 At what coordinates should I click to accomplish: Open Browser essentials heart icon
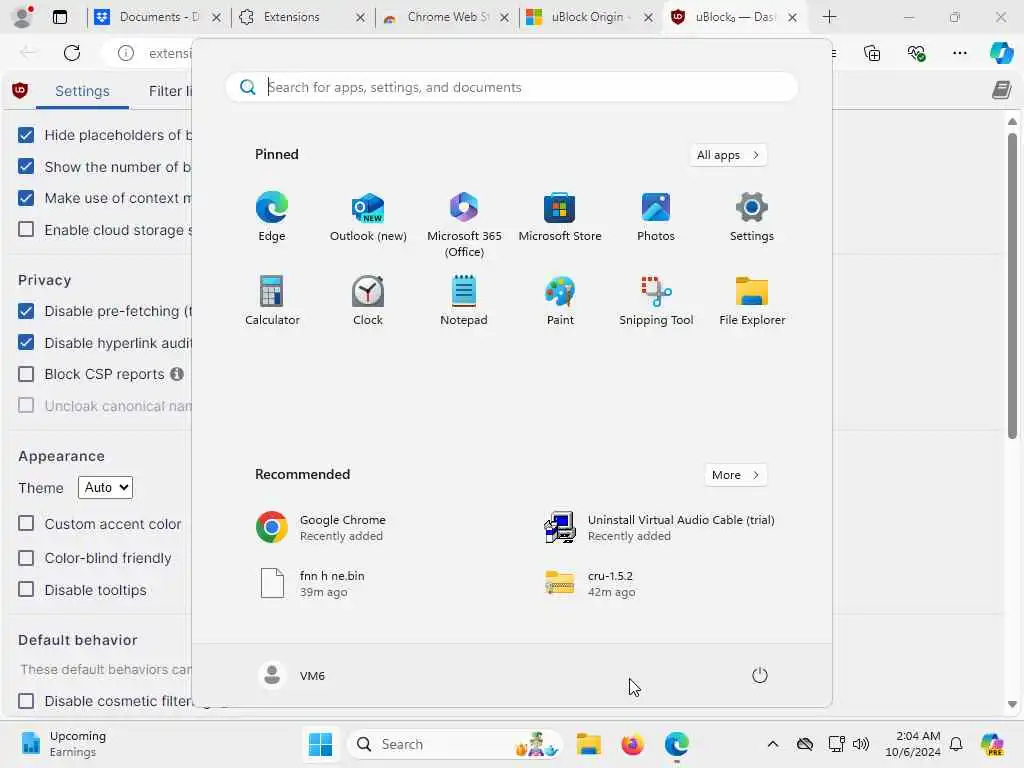click(916, 53)
